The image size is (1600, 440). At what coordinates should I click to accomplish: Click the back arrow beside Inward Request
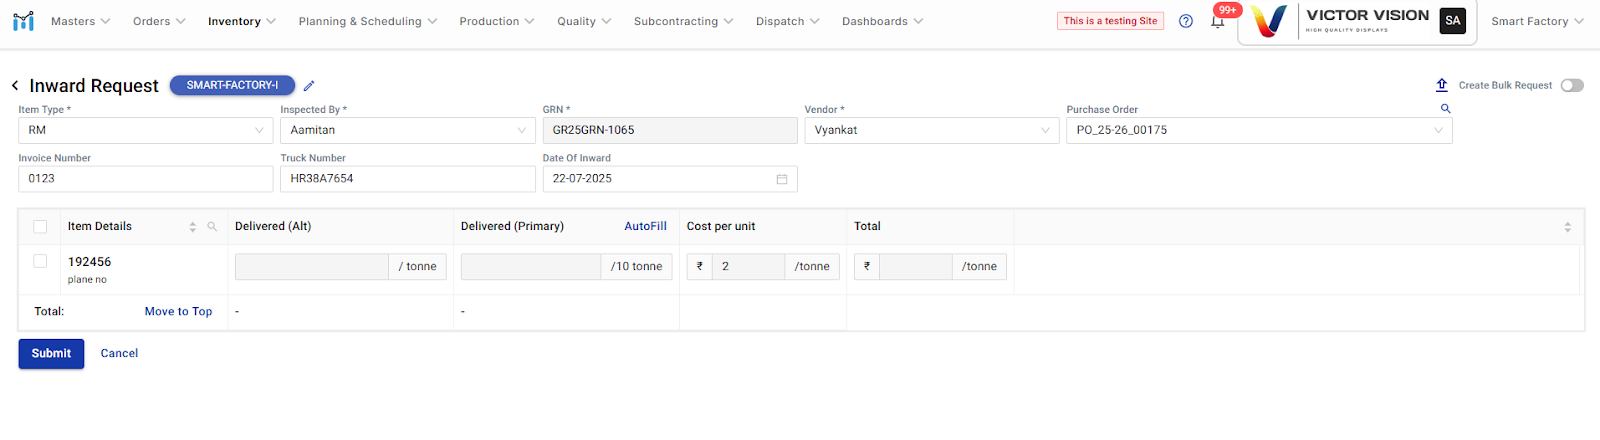tap(15, 86)
